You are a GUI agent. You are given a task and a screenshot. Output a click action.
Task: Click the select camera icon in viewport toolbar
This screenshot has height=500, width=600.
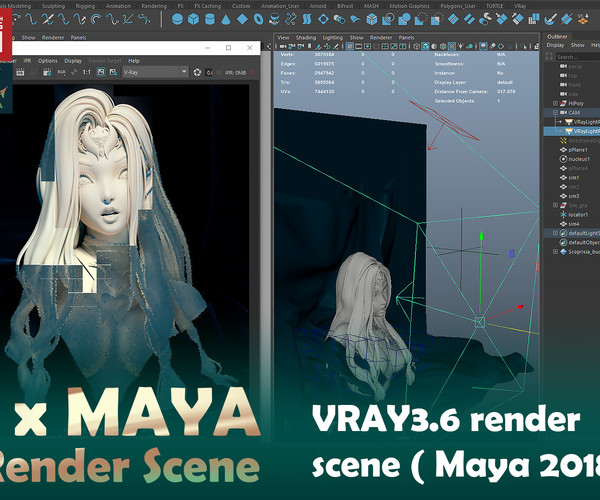pos(283,46)
